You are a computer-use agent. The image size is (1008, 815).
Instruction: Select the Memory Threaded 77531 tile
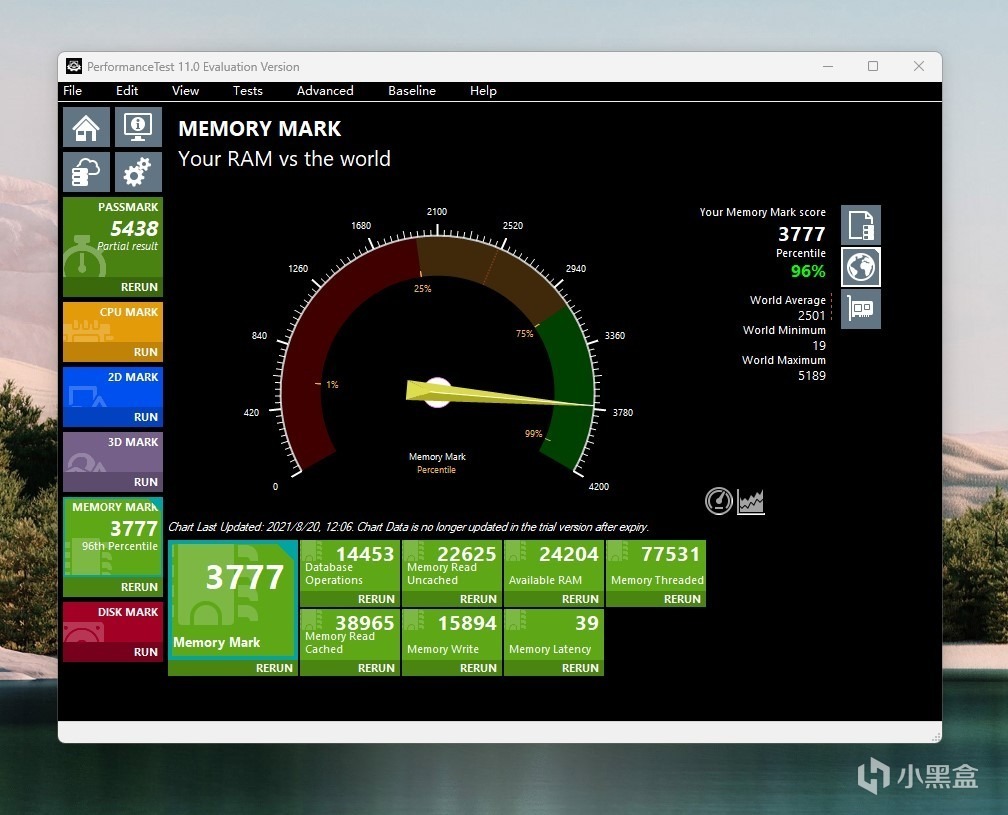pyautogui.click(x=656, y=566)
